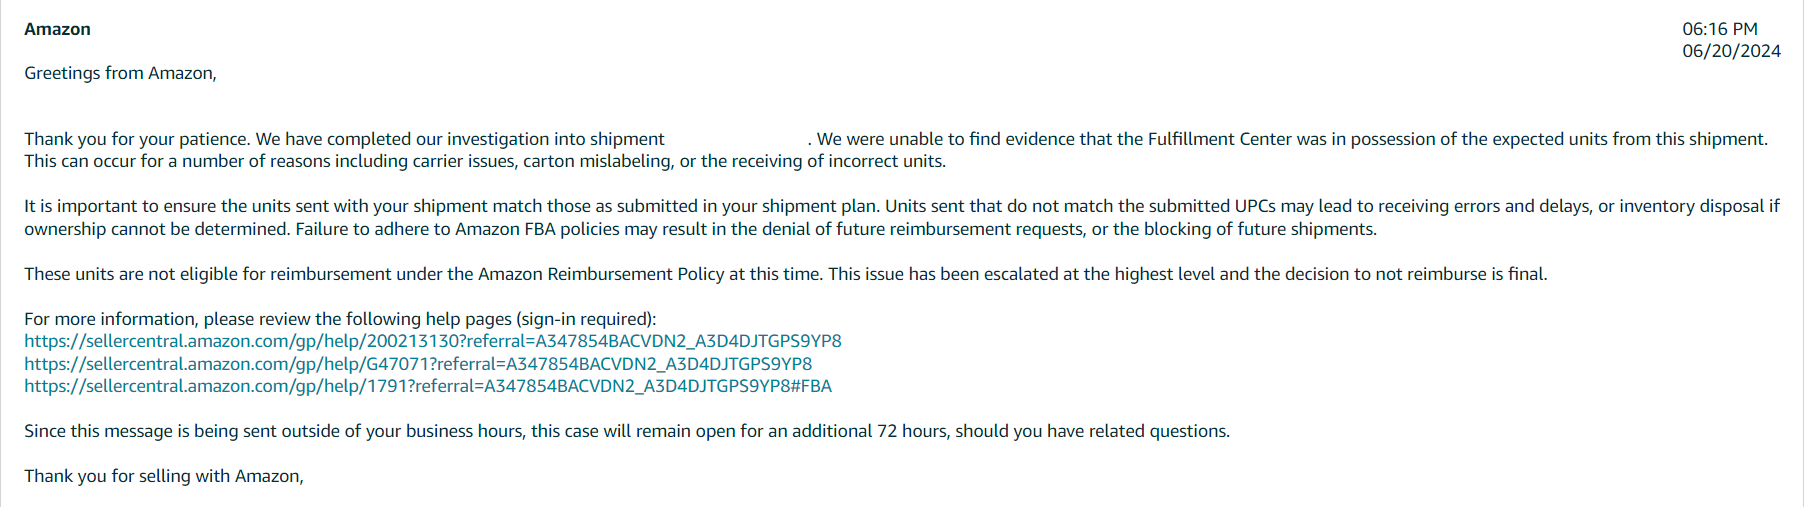1807x507 pixels.
Task: Open the help/200213130 Seller Central link
Action: pyautogui.click(x=433, y=341)
